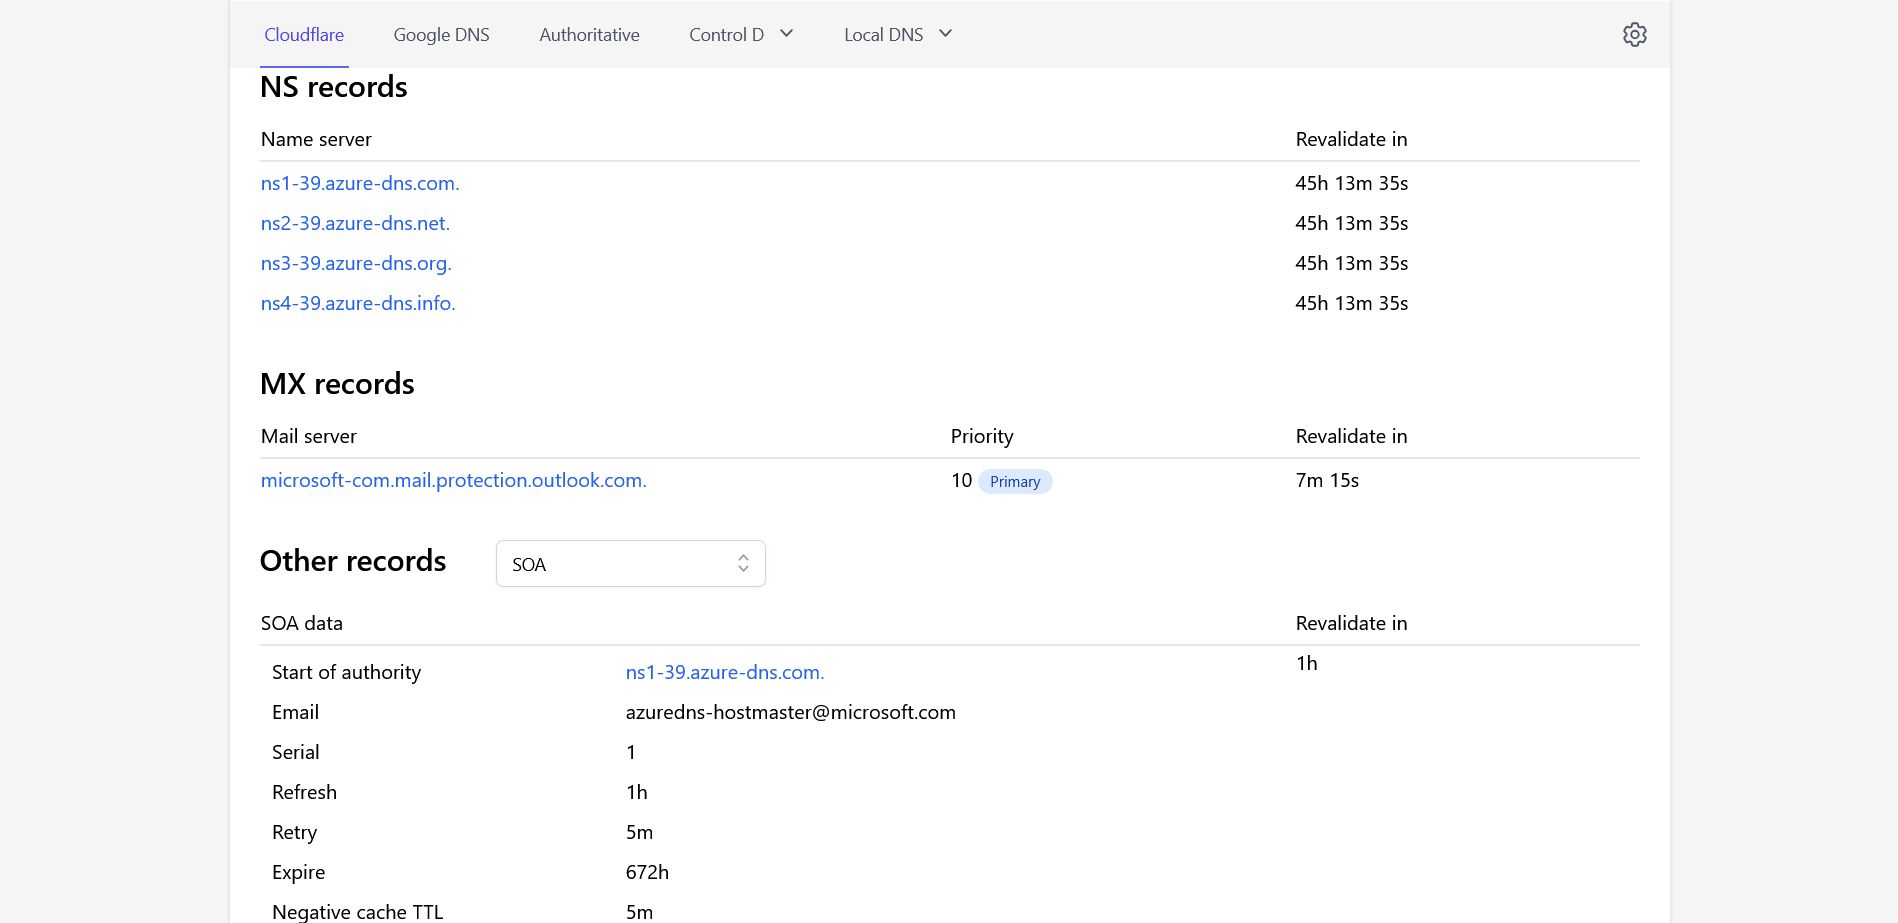Click the MX revalidate value 7m 15s

1327,480
